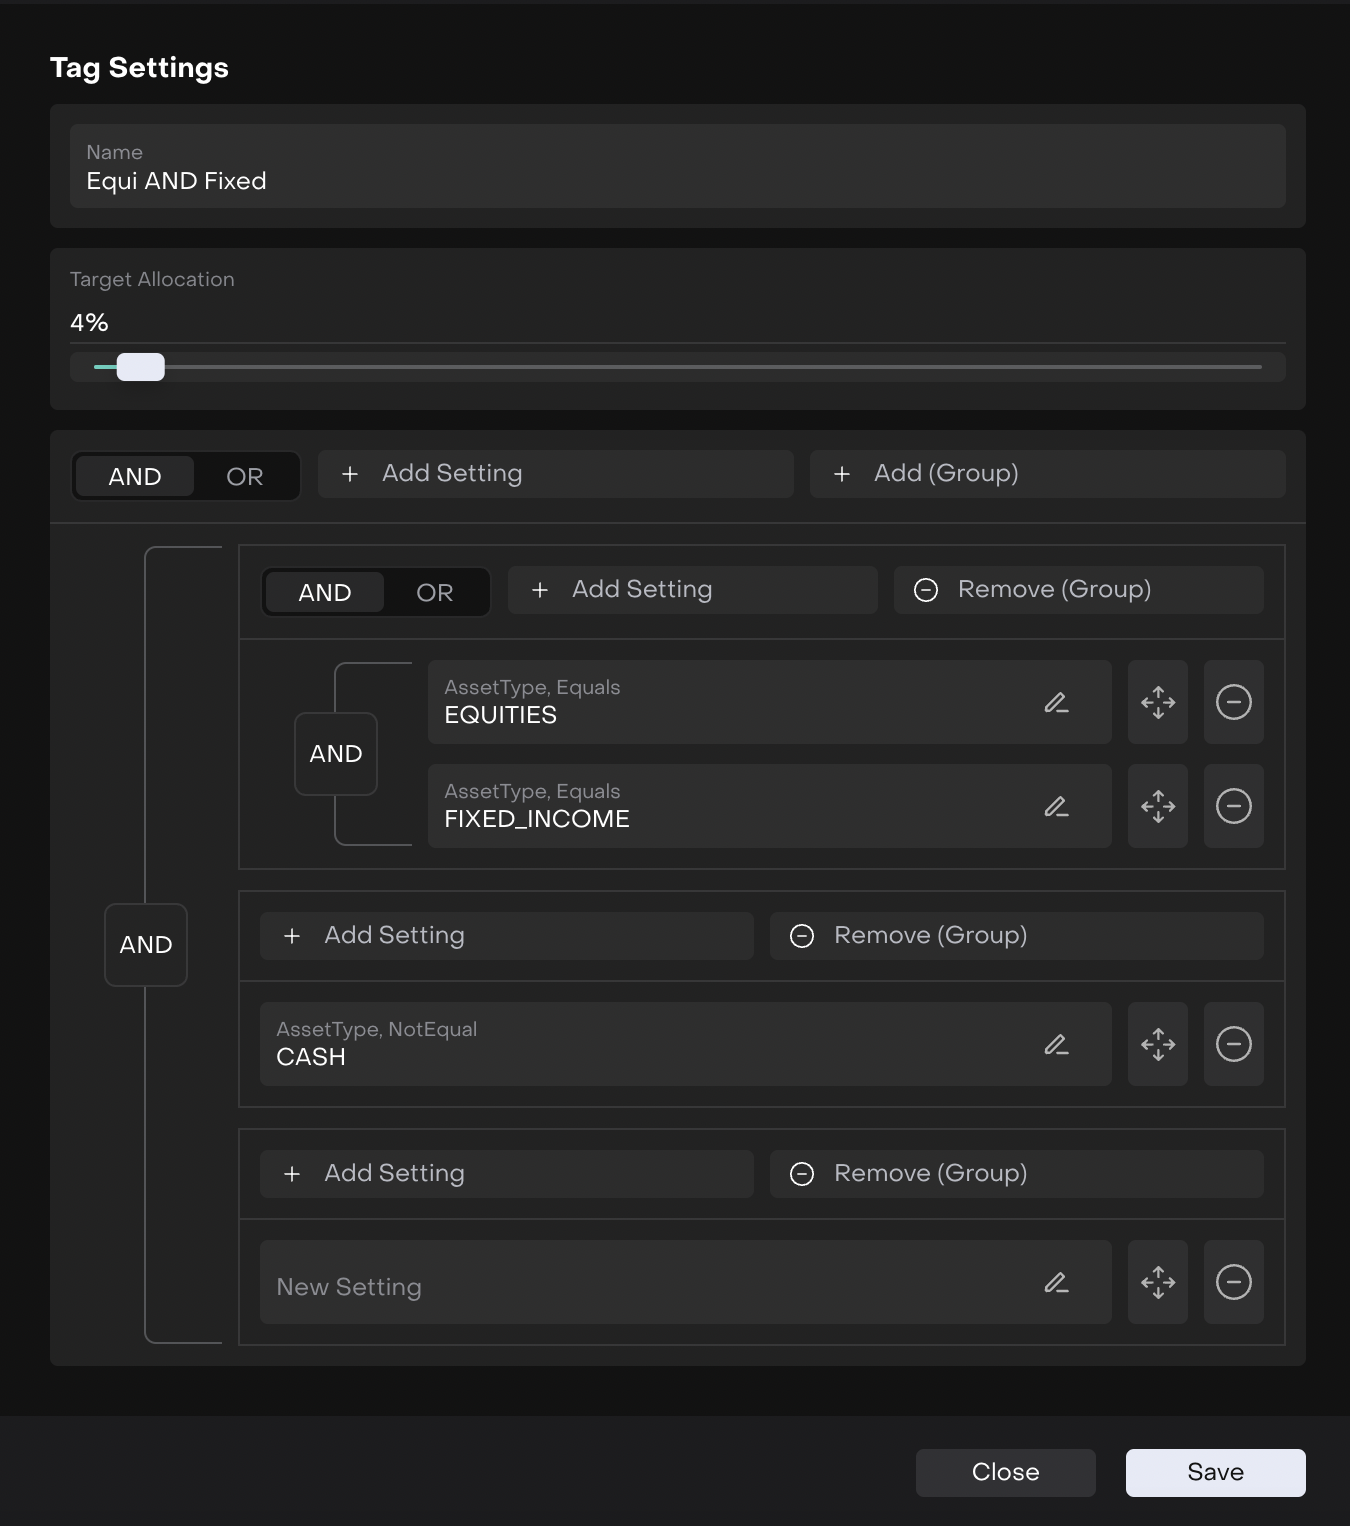Edit the FIXED_INCOME setting with pencil icon
Image resolution: width=1350 pixels, height=1526 pixels.
1056,807
